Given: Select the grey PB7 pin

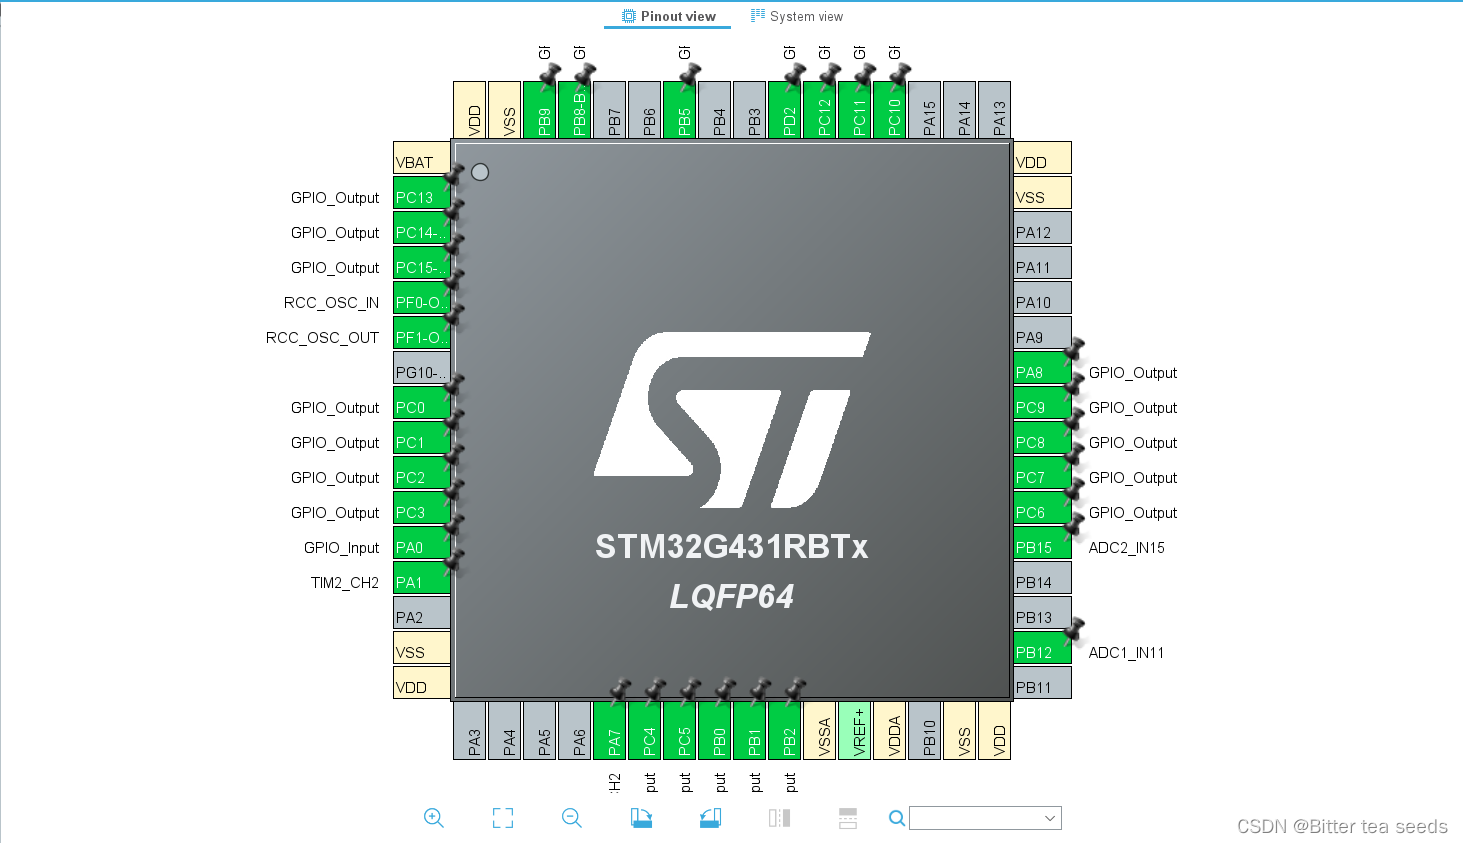Looking at the screenshot, I should coord(610,110).
